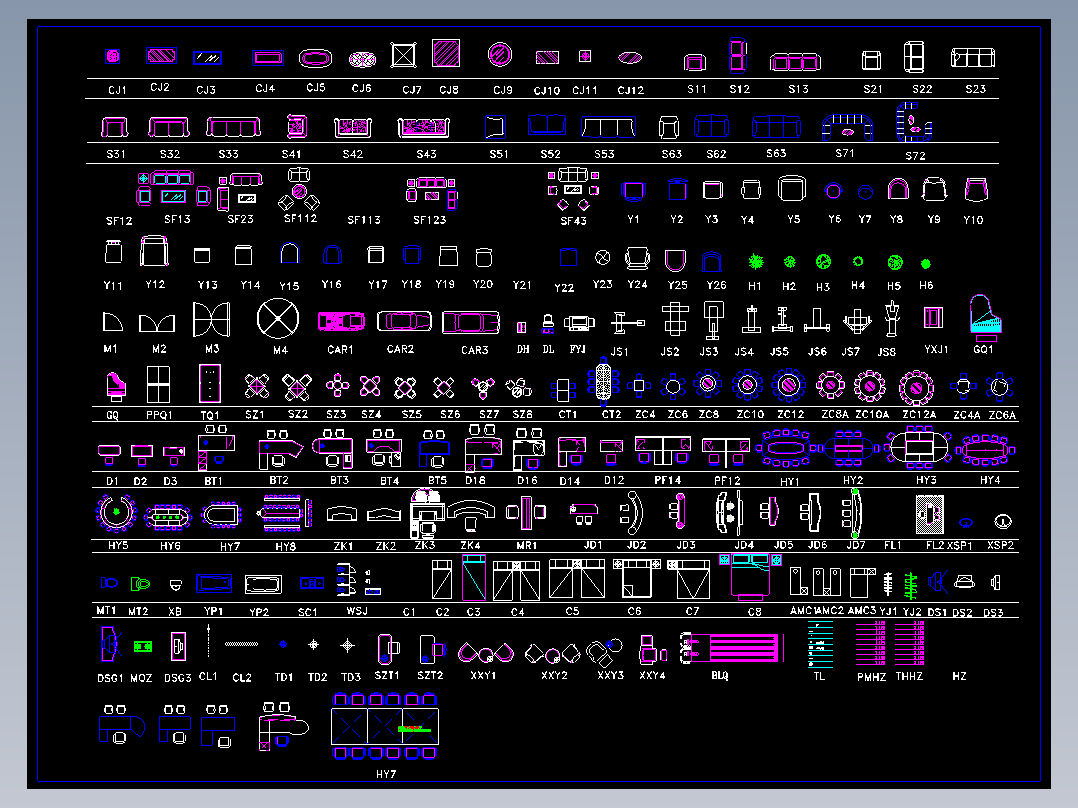Pick the TL cyan staircase symbol

click(x=820, y=644)
